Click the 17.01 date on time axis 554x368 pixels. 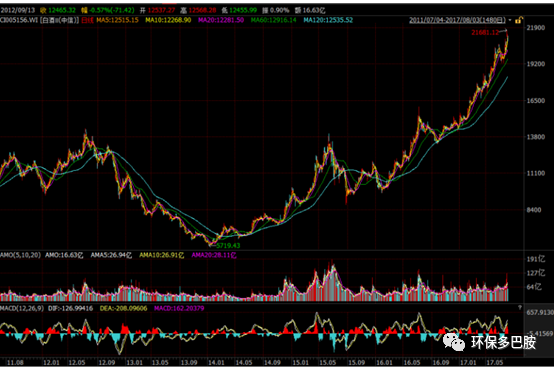pyautogui.click(x=468, y=362)
